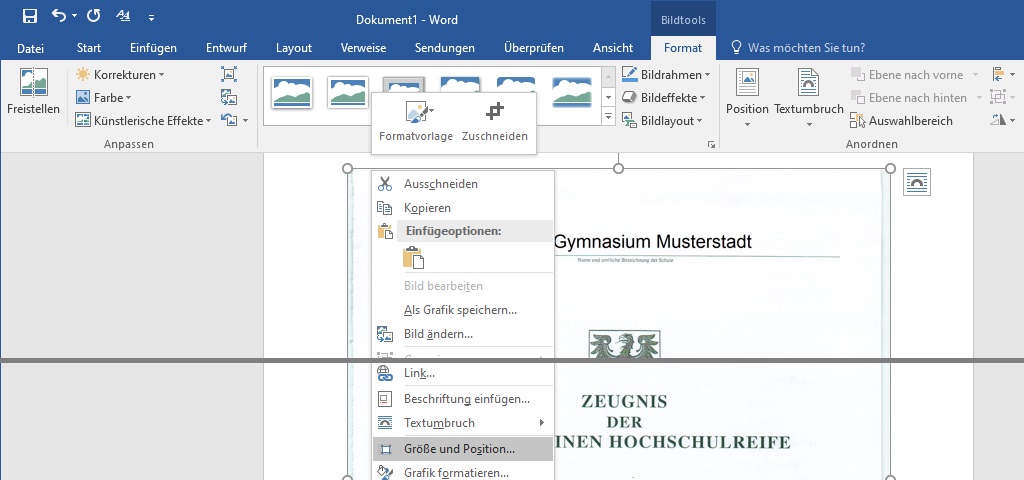
Task: Select Kopieren in the context menu
Action: [x=427, y=208]
